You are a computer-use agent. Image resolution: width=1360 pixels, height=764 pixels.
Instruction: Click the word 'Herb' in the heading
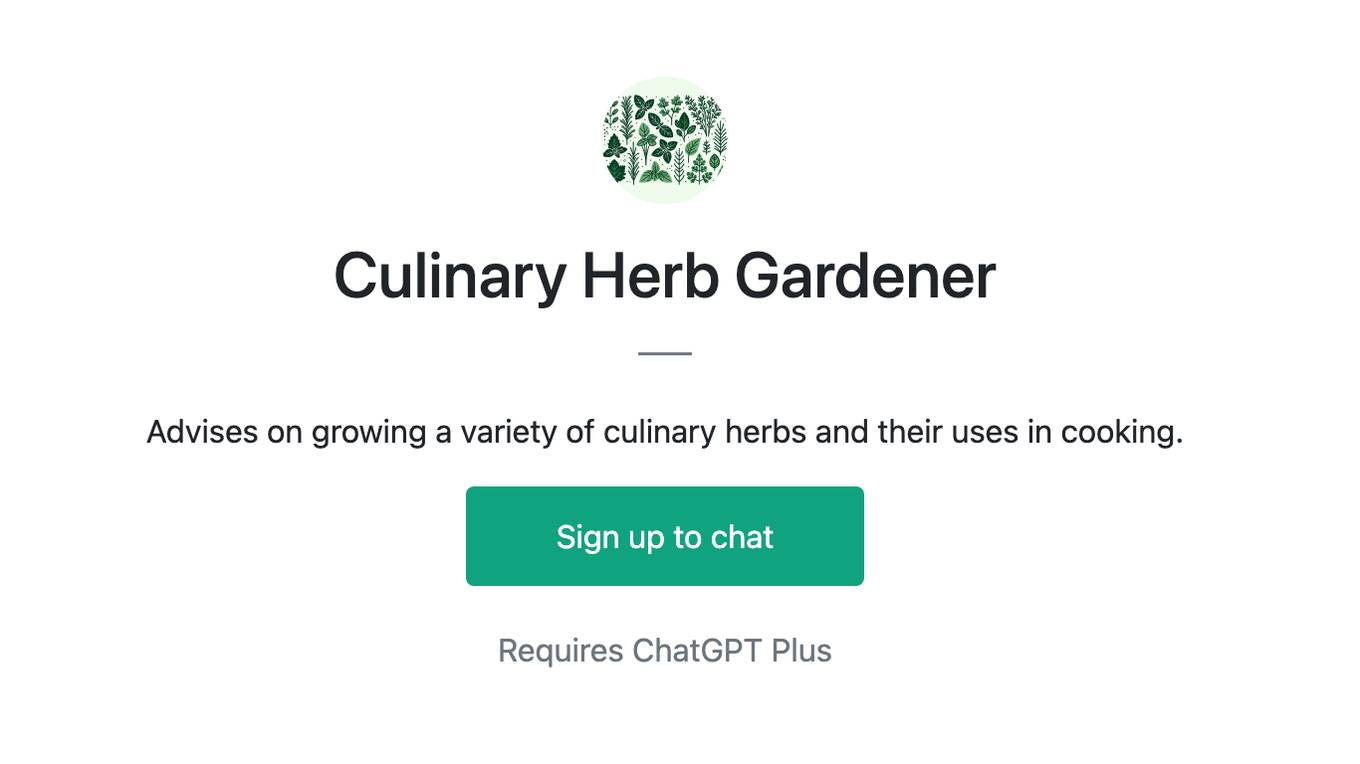pos(650,276)
